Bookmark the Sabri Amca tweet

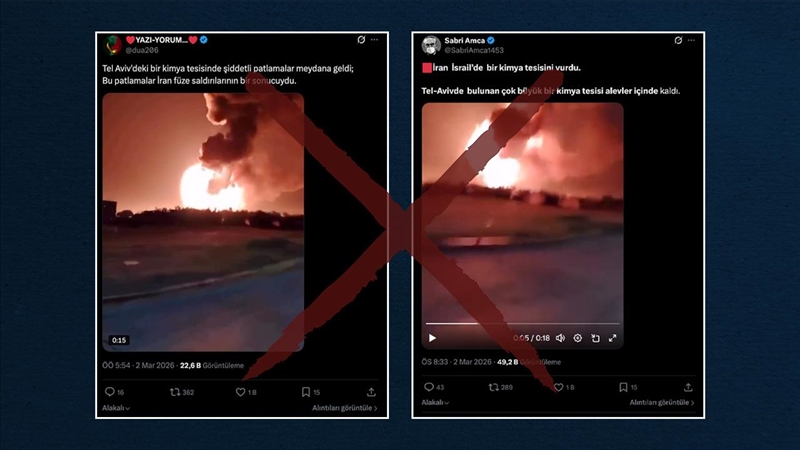(622, 387)
